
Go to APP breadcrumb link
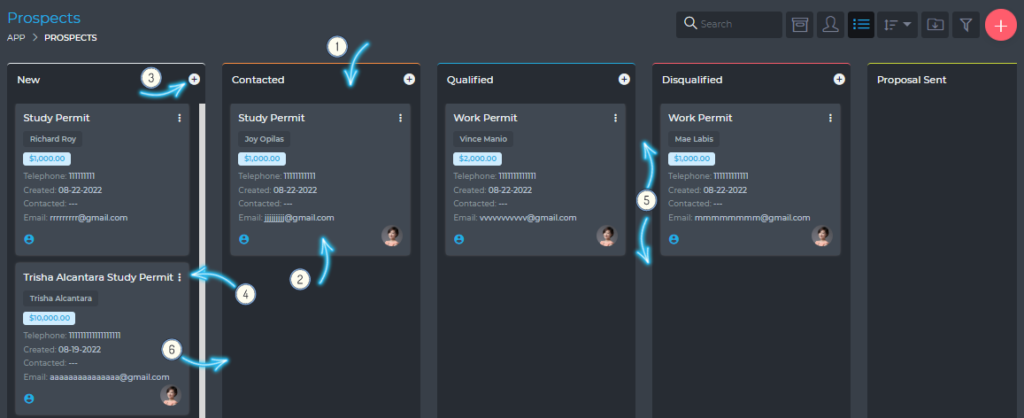[x=16, y=38]
